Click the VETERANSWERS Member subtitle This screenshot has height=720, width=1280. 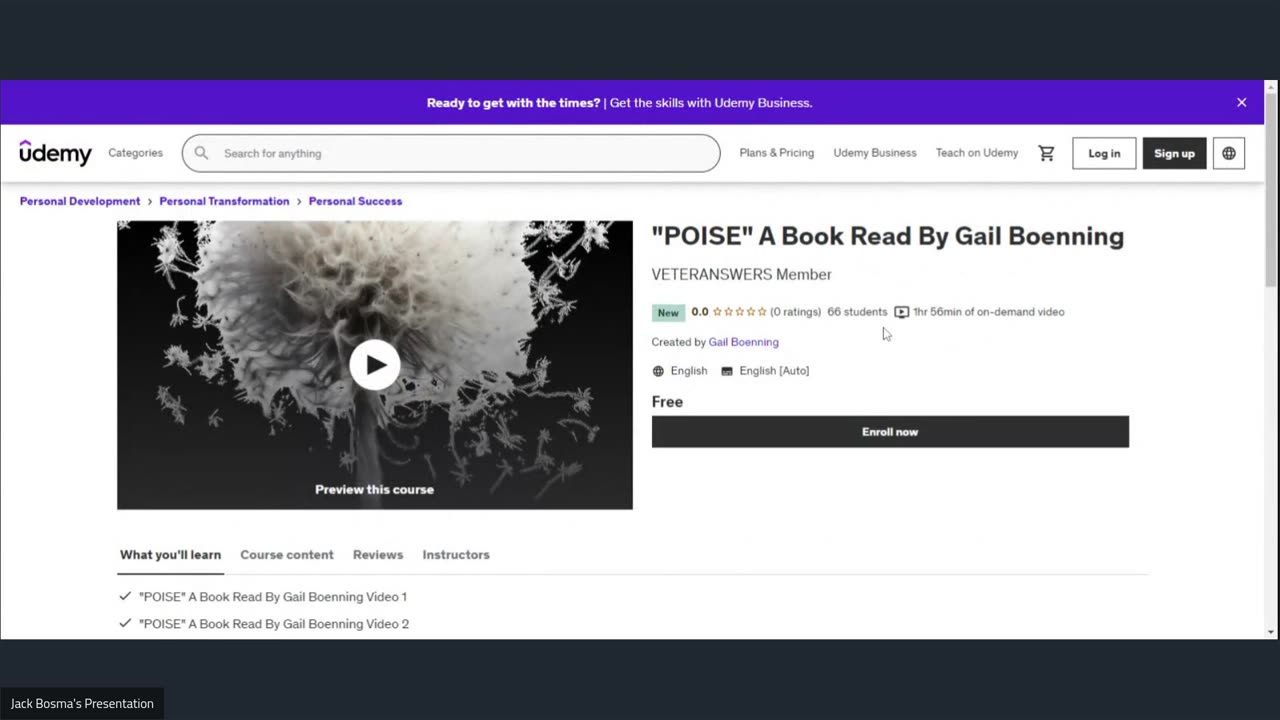741,274
